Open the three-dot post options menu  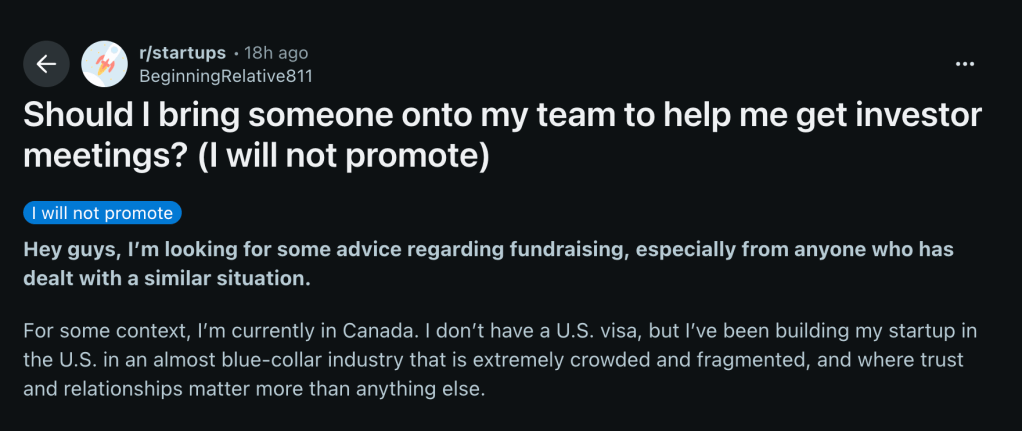pos(965,64)
